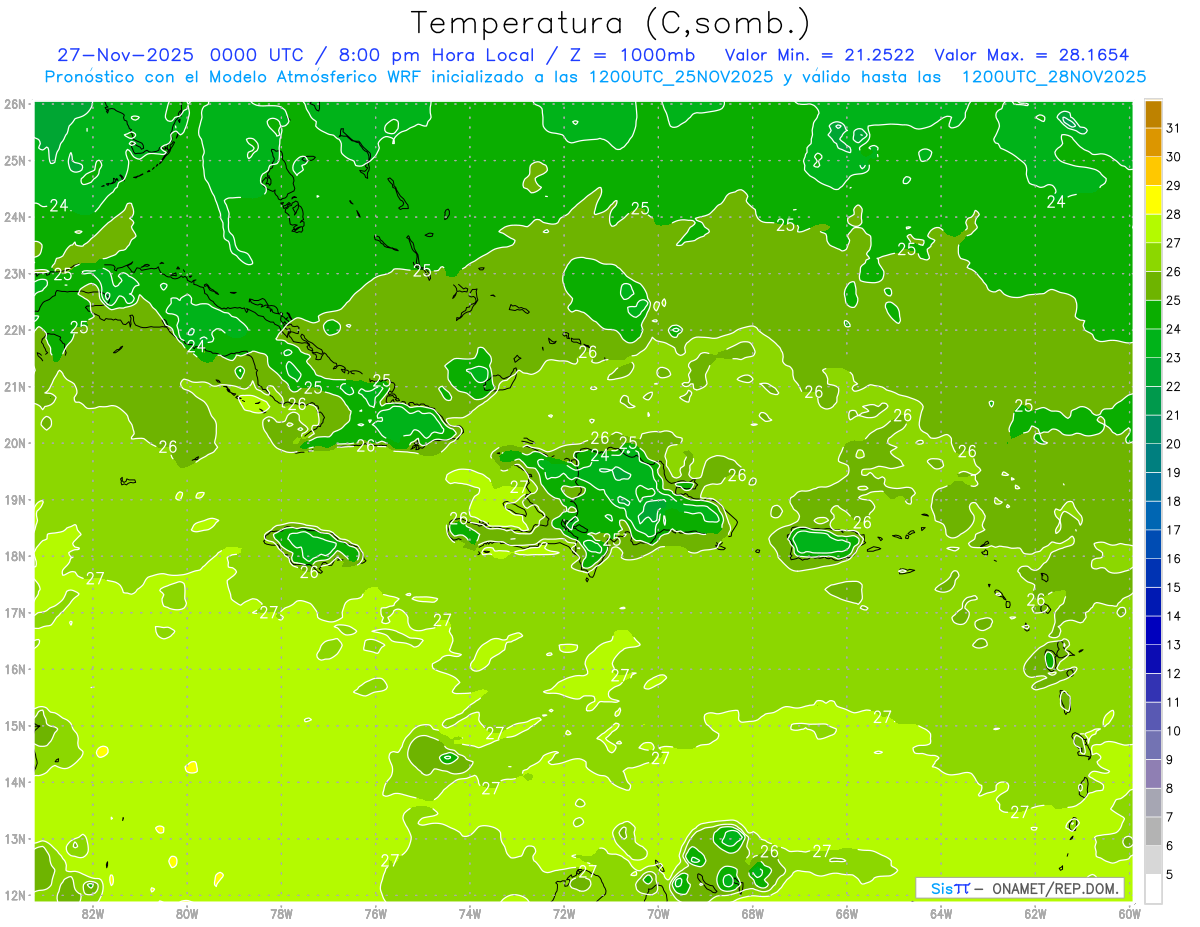Click the legend value label 10
The image size is (1200, 927).
[x=1174, y=731]
